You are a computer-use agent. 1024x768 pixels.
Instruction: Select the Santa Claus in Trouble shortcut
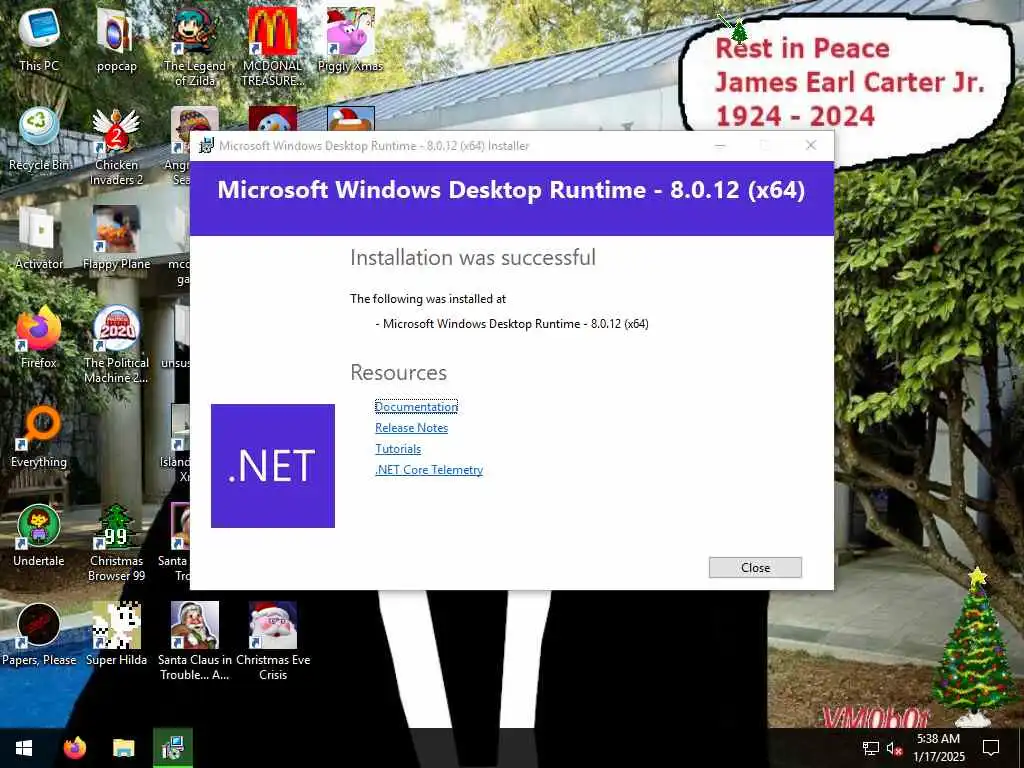coord(195,641)
